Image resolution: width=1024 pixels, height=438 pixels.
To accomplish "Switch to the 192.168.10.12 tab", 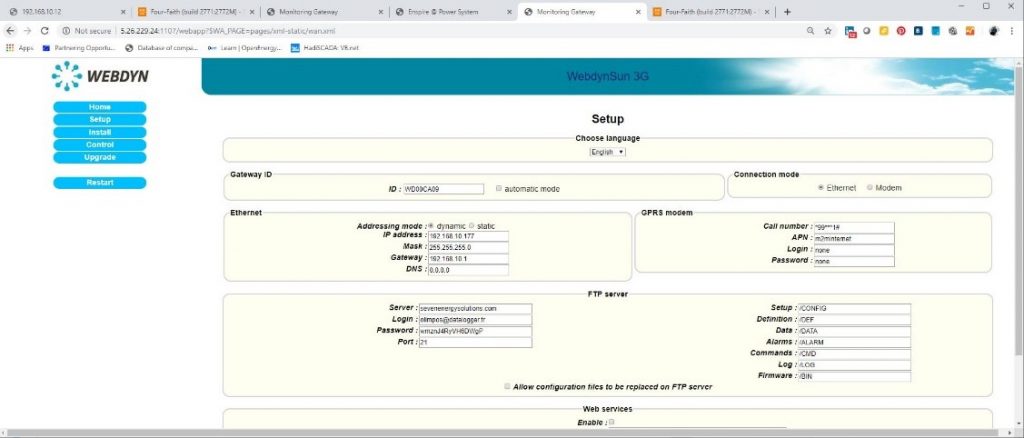I will [x=65, y=12].
